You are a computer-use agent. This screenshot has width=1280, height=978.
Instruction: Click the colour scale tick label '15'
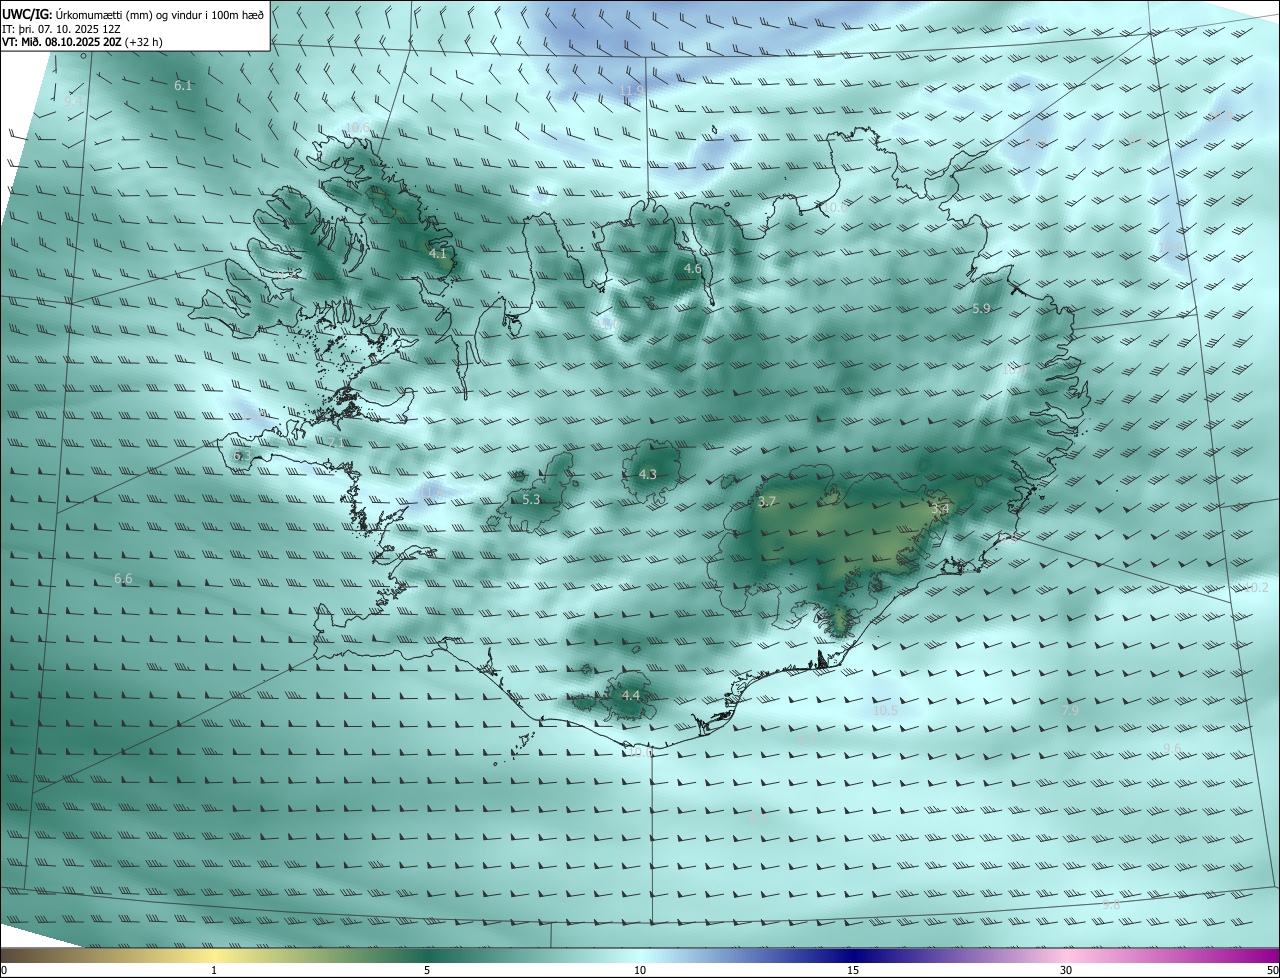pyautogui.click(x=853, y=970)
